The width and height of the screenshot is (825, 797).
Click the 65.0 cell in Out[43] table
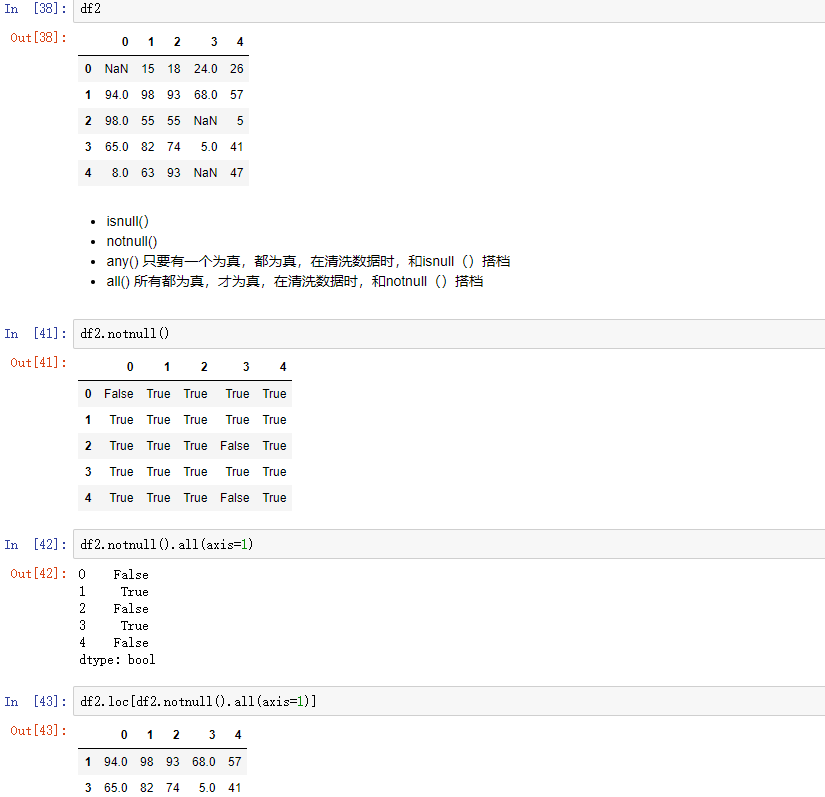[x=115, y=788]
